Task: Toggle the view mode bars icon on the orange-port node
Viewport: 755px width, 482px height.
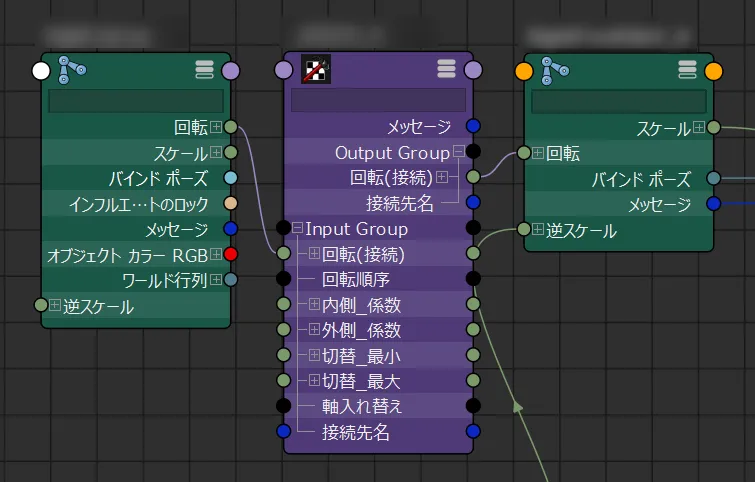Action: coord(687,70)
